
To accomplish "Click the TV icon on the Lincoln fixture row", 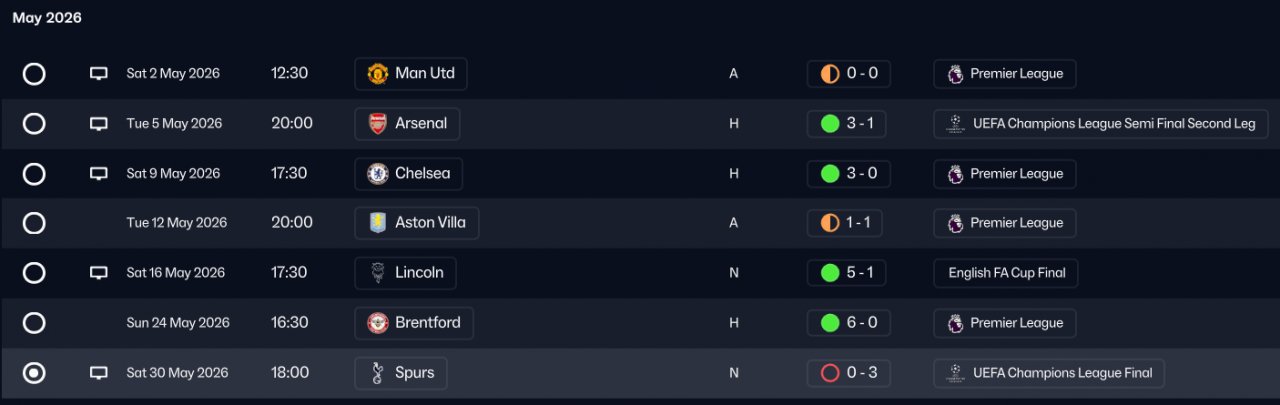I will click(98, 273).
